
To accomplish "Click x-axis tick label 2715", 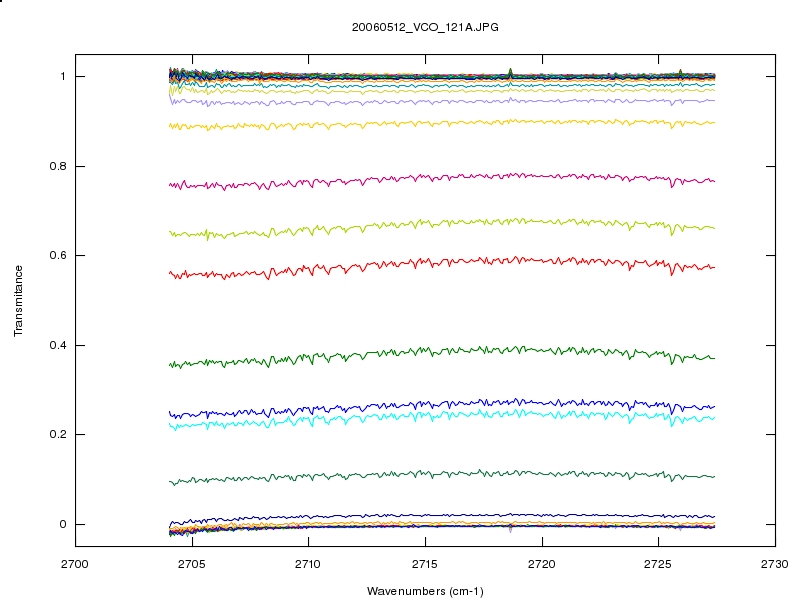I will [x=425, y=564].
